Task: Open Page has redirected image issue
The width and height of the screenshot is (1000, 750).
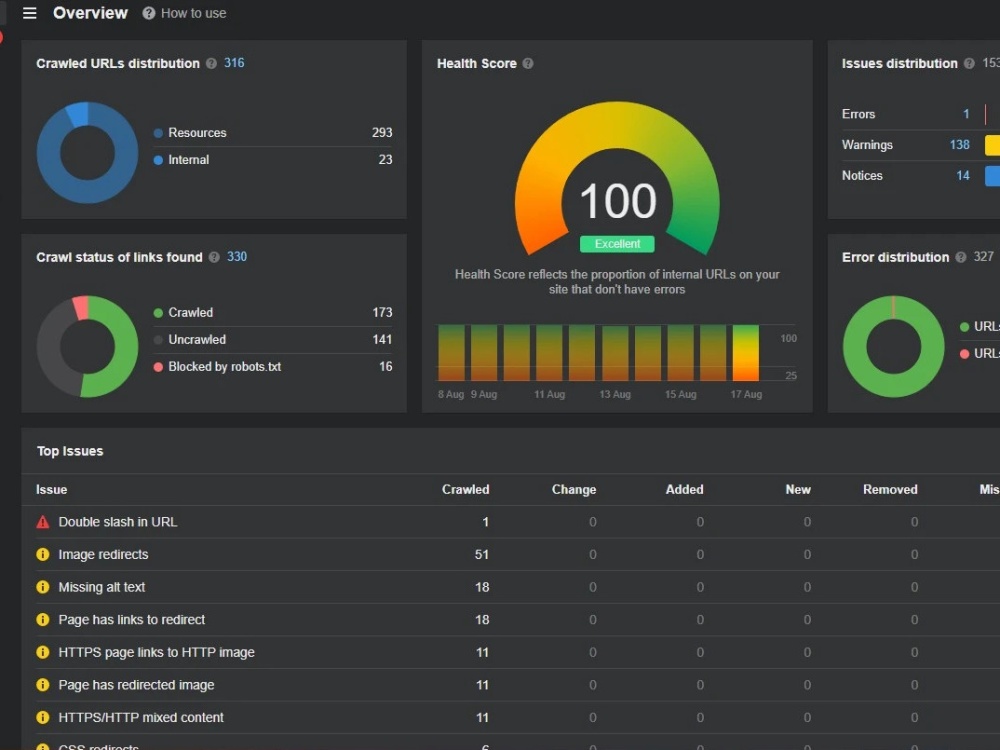Action: pyautogui.click(x=136, y=685)
